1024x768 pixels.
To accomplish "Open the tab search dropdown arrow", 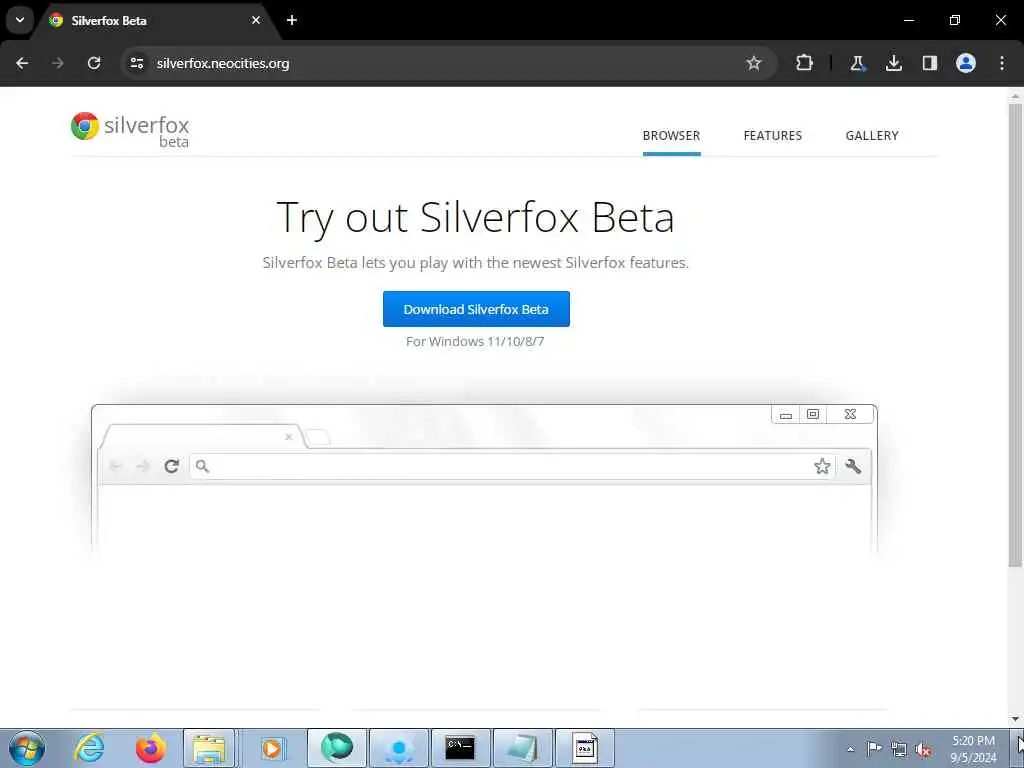I will (20, 20).
